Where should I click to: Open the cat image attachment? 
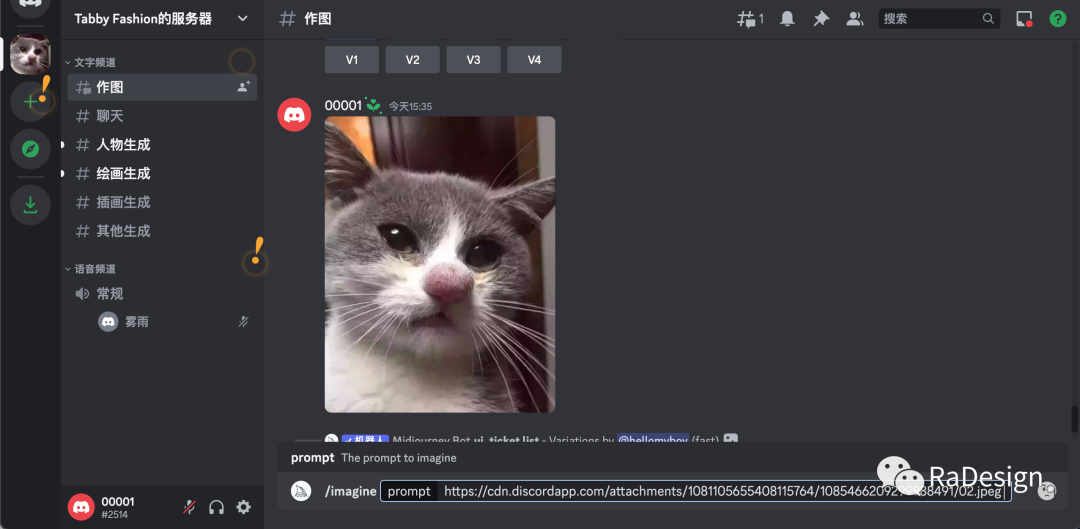click(x=440, y=264)
